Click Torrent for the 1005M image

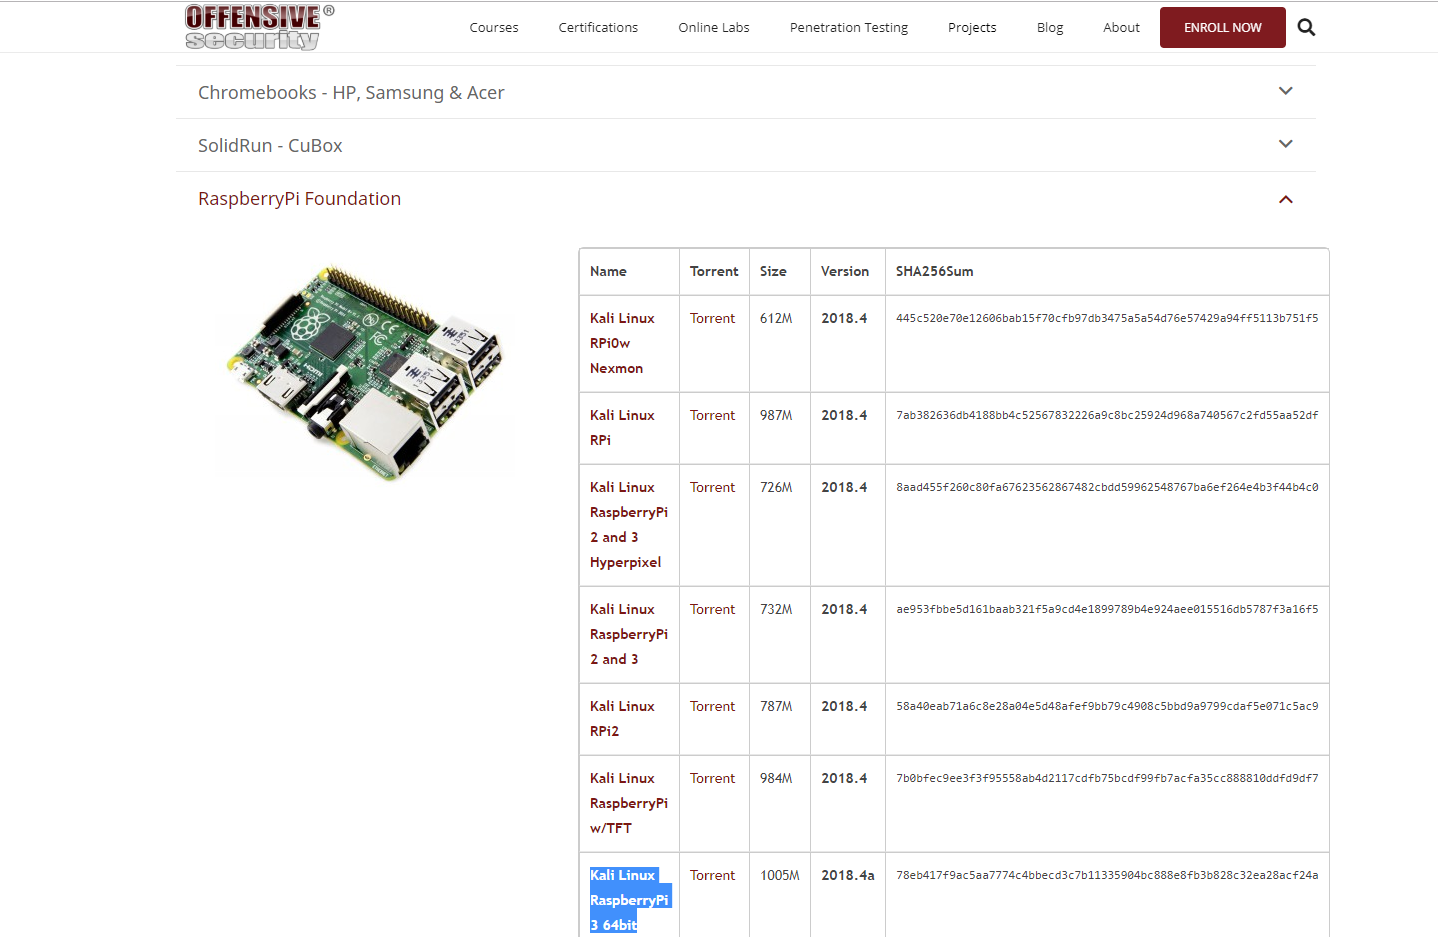[x=712, y=875]
